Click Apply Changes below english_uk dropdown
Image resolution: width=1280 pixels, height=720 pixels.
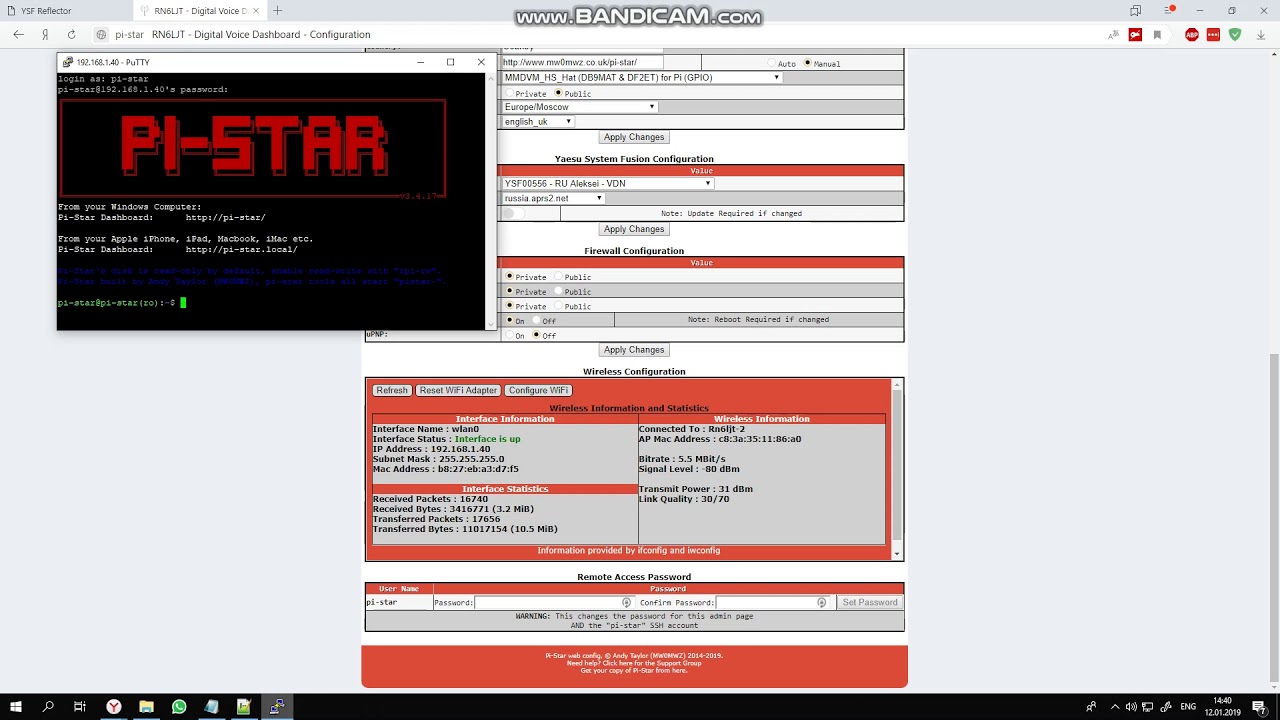[634, 137]
